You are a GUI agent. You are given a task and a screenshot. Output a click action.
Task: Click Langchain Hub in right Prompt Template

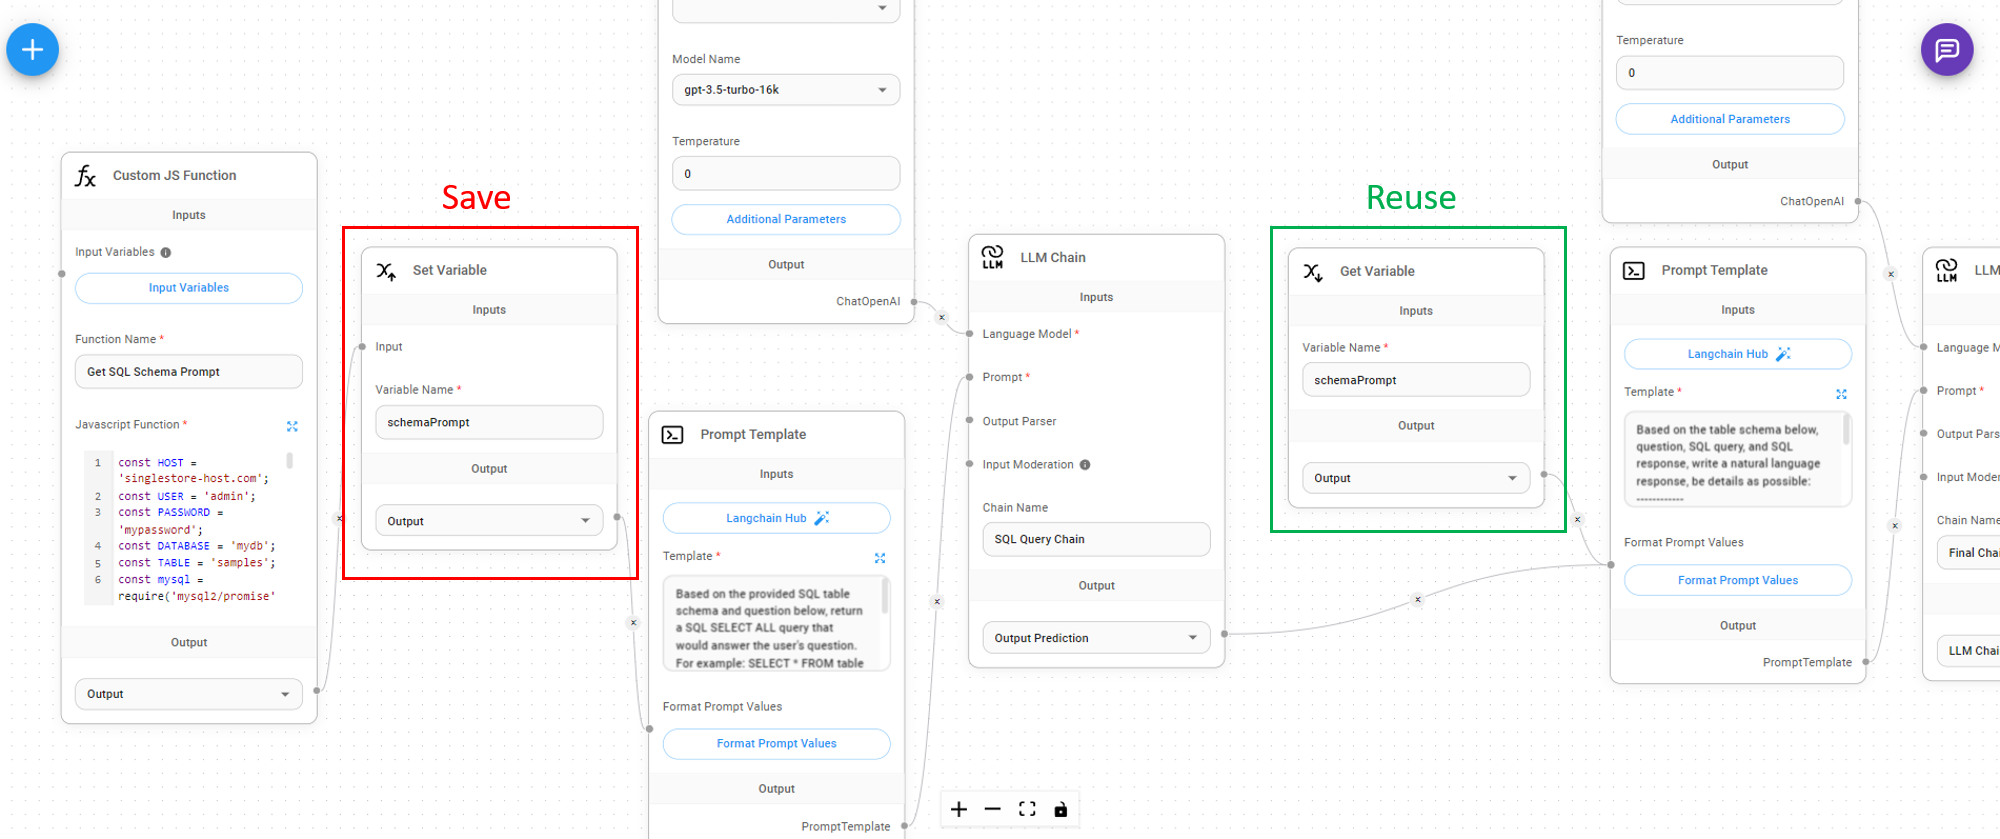1737,354
